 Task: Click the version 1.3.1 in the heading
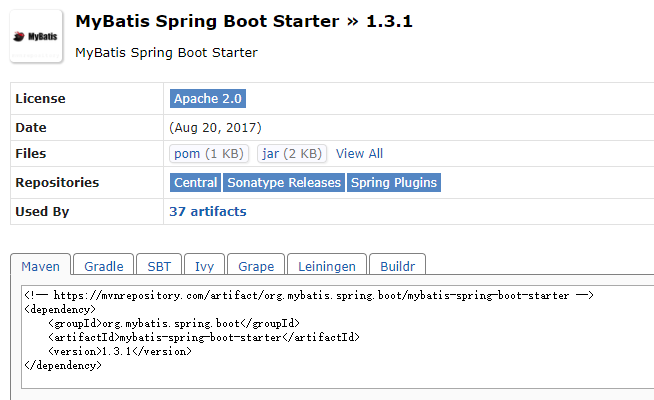point(389,21)
